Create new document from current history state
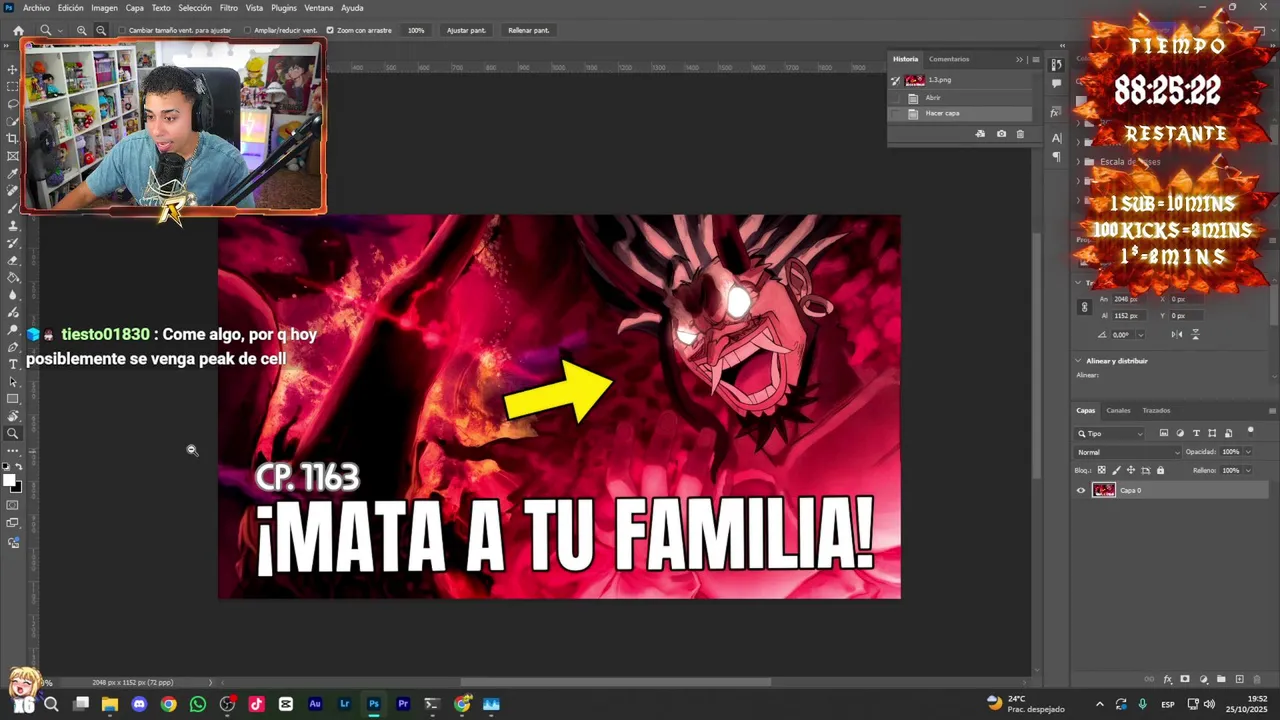This screenshot has height=720, width=1280. click(980, 134)
